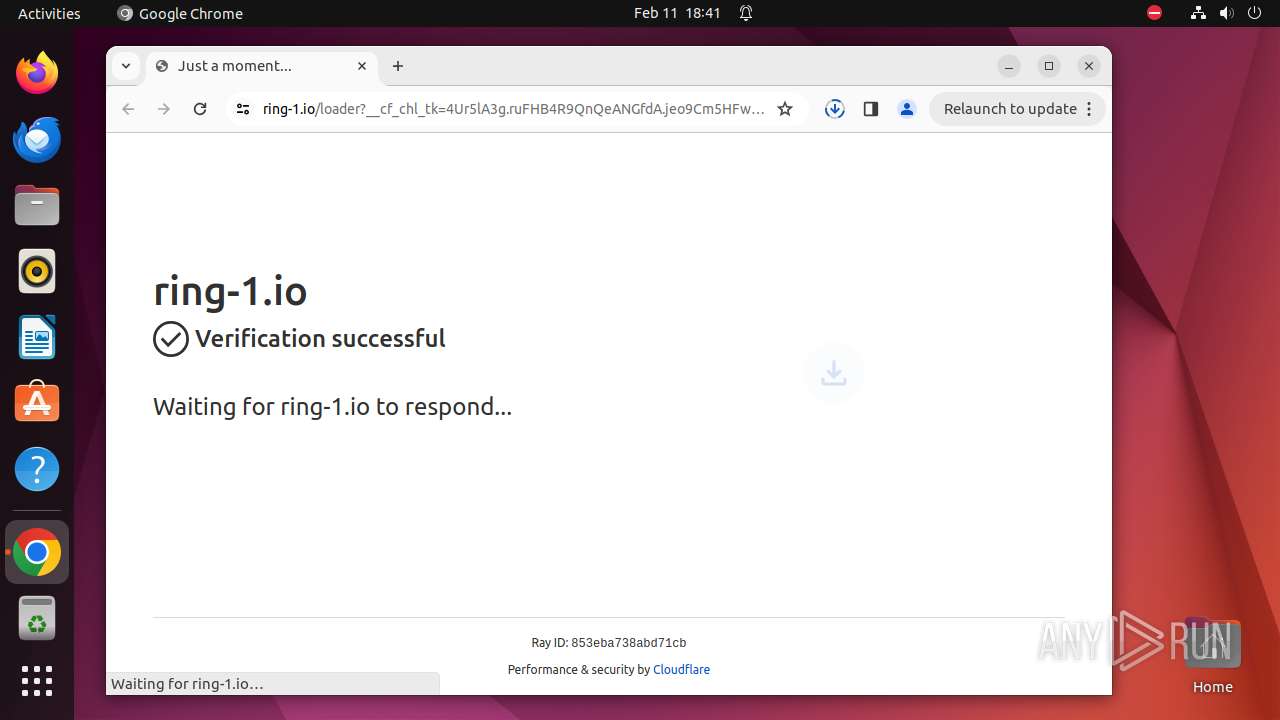This screenshot has width=1280, height=720.
Task: Open Chrome three-dot menu
Action: (1089, 109)
